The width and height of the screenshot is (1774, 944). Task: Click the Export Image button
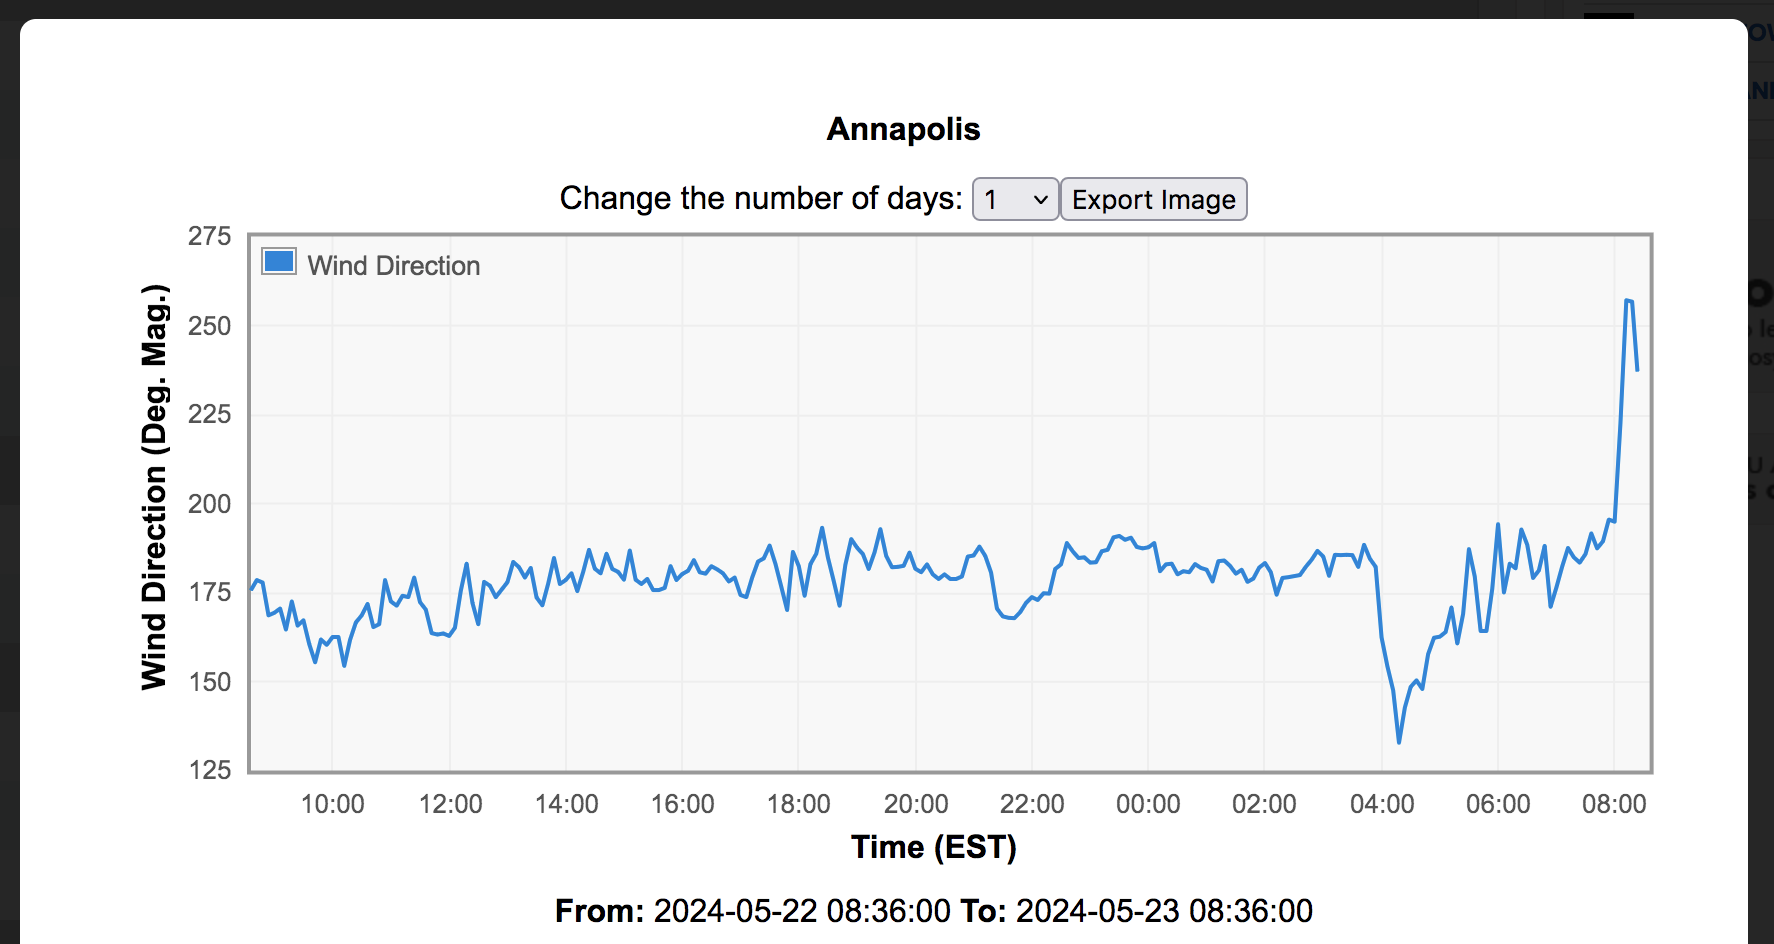click(1153, 199)
